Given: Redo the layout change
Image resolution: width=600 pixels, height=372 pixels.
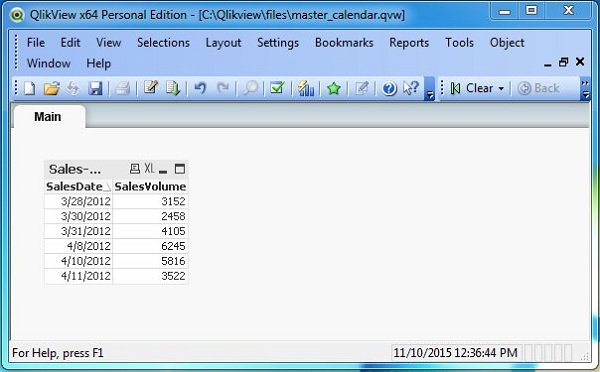Looking at the screenshot, I should [x=223, y=88].
